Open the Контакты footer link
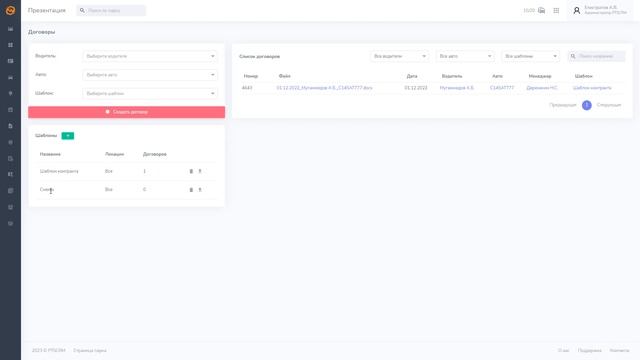The image size is (640, 360). tap(620, 351)
